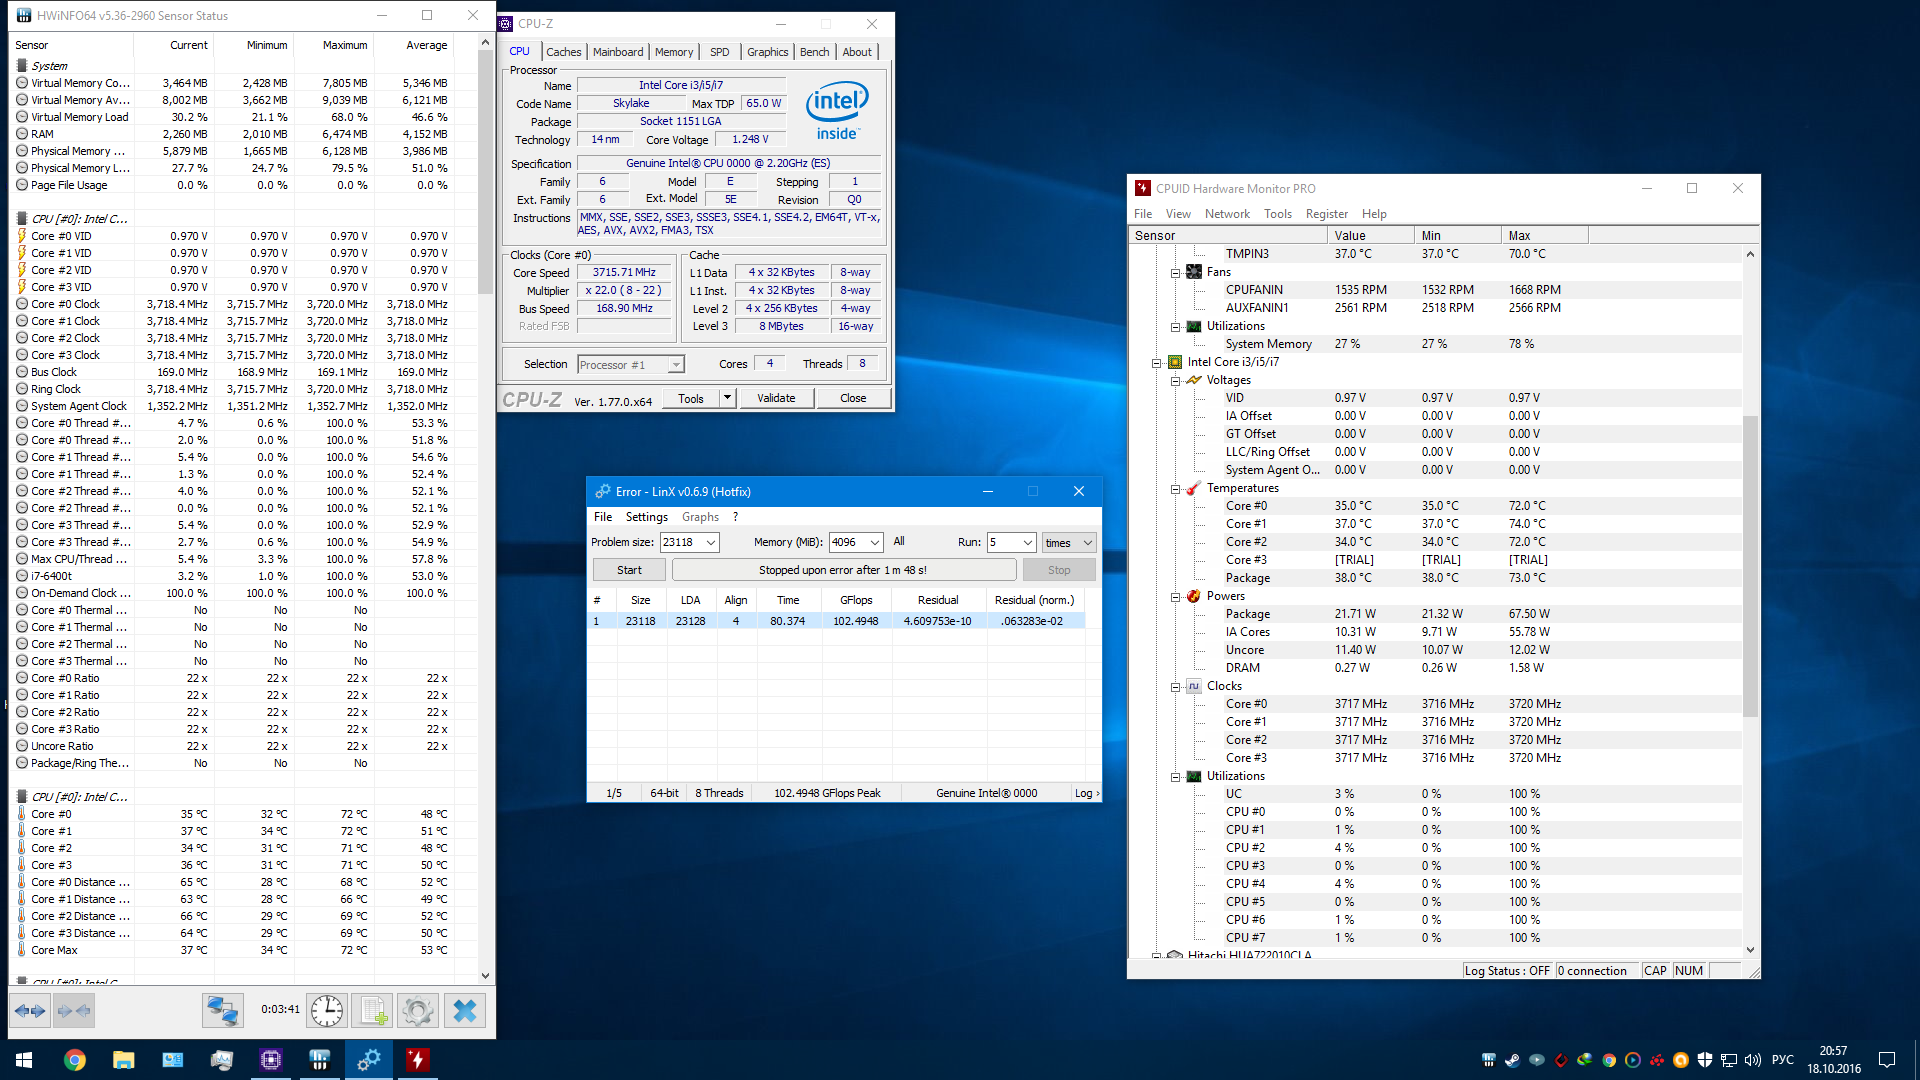Open the Problem size dropdown in LinX

[x=711, y=542]
